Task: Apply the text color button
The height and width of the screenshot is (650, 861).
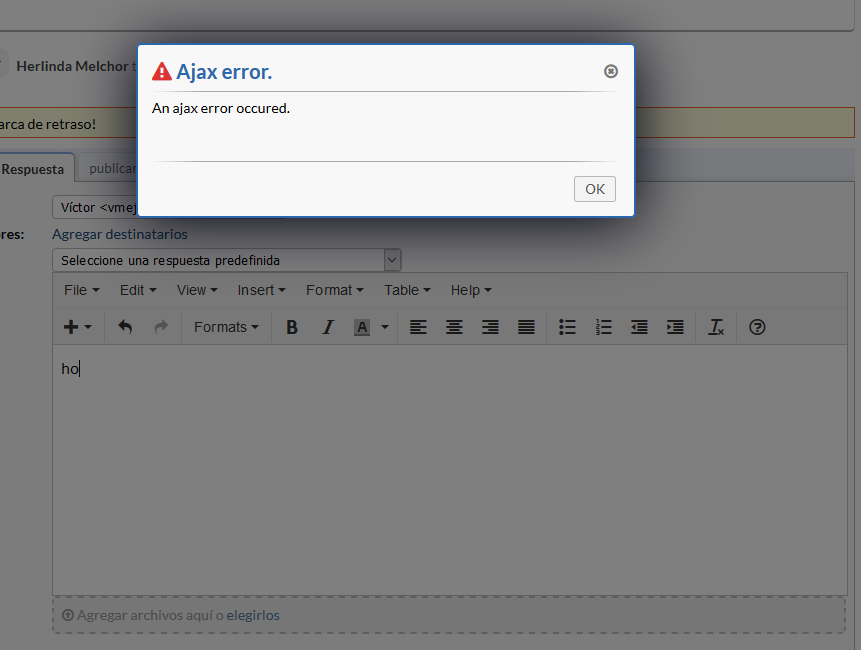Action: pyautogui.click(x=361, y=327)
